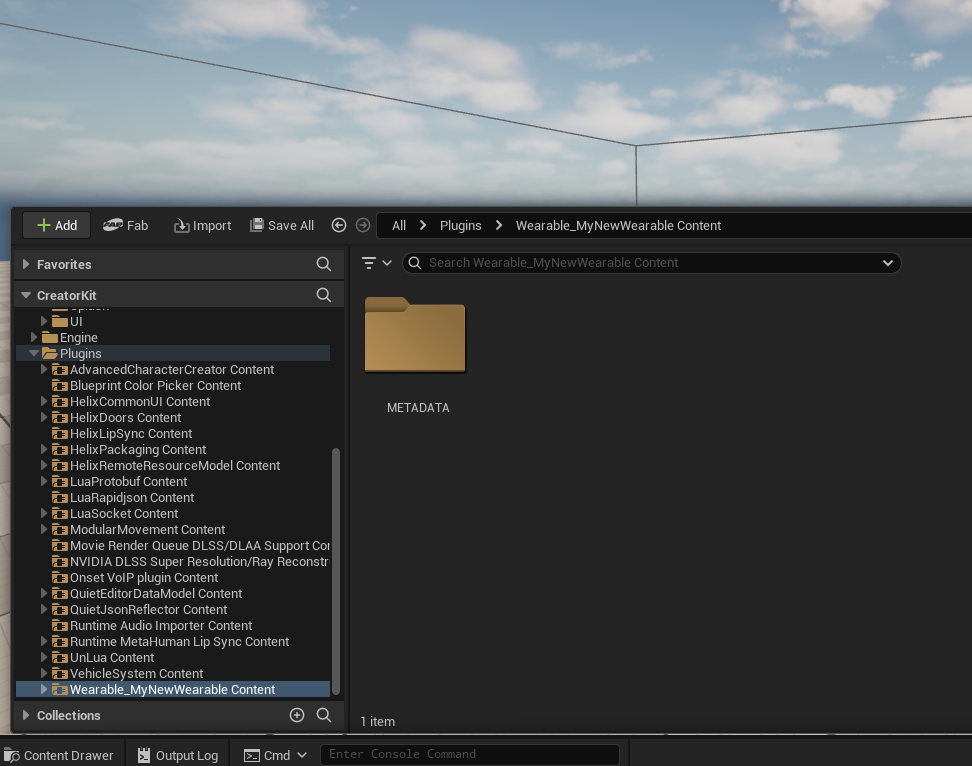Expand the Favorites section

pyautogui.click(x=26, y=264)
